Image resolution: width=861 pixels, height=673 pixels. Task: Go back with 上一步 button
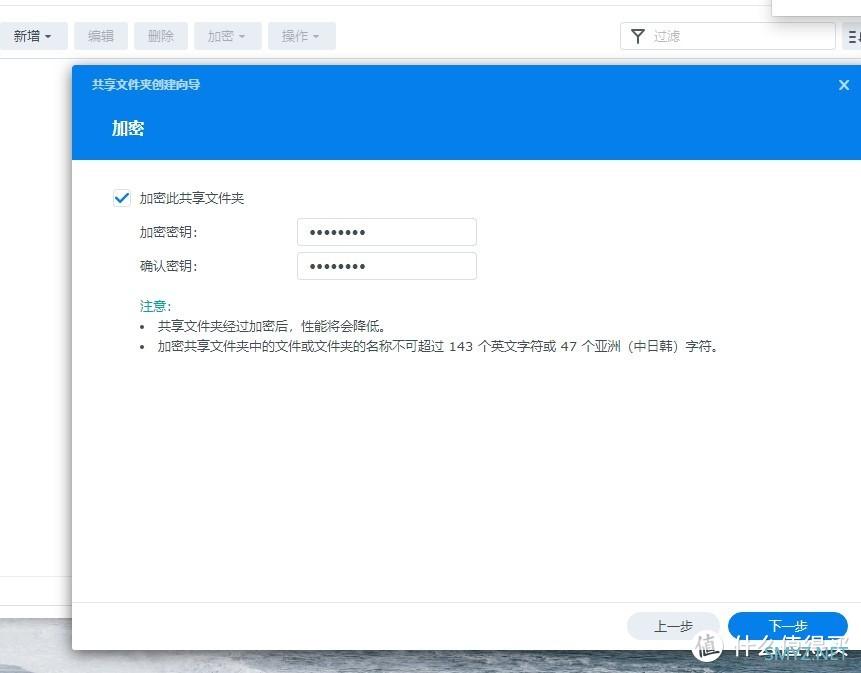(673, 626)
